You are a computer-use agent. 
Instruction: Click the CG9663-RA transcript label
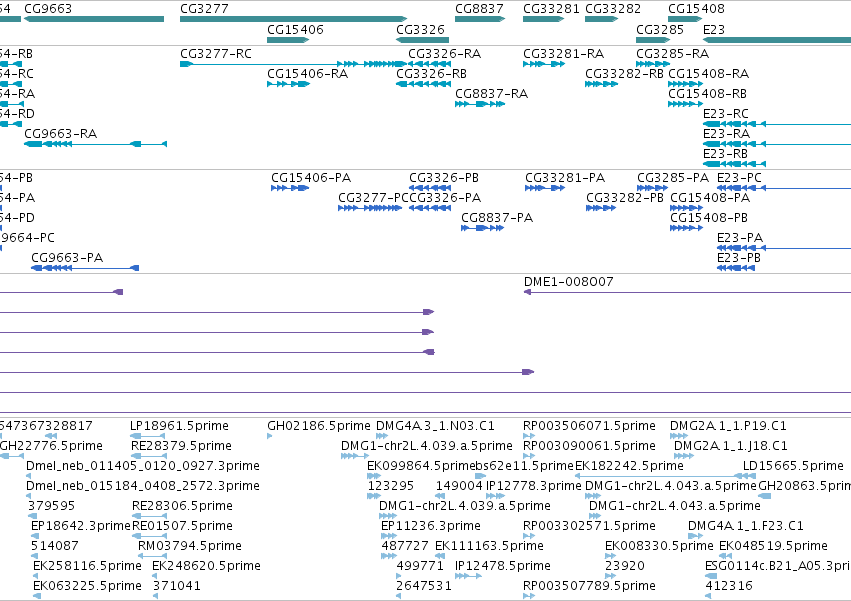point(61,134)
